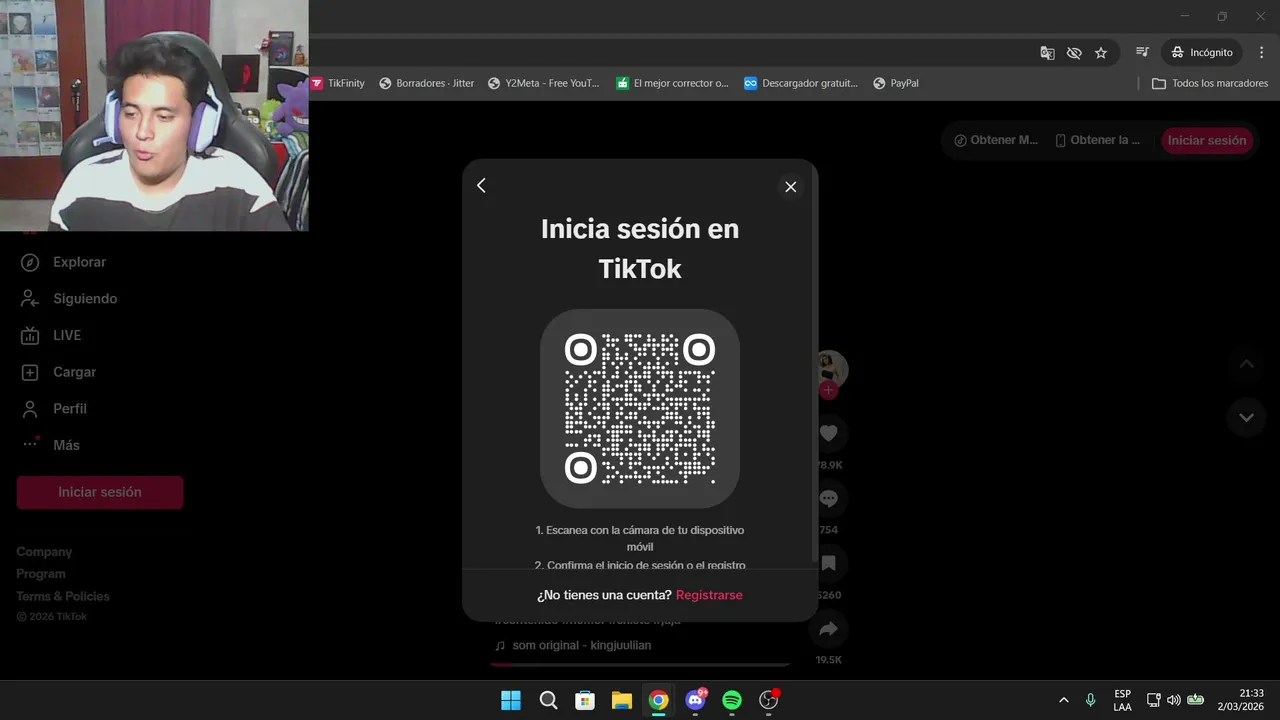Image resolution: width=1280 pixels, height=720 pixels.
Task: Click the green battery tray icon
Action: (1196, 700)
